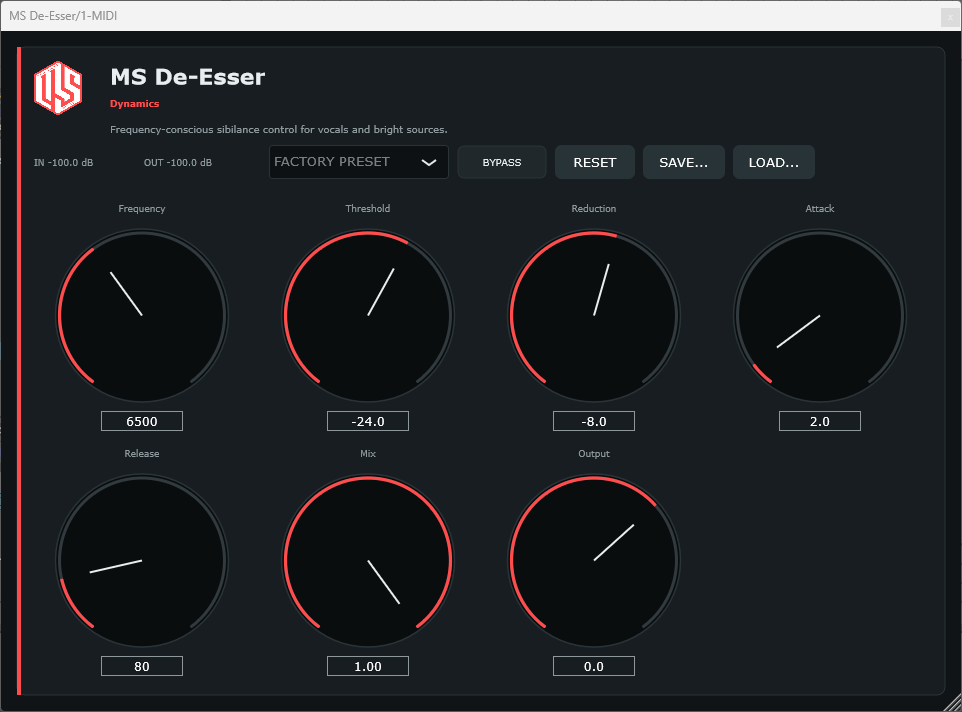
Task: Click the Output label above its knob
Action: click(594, 454)
